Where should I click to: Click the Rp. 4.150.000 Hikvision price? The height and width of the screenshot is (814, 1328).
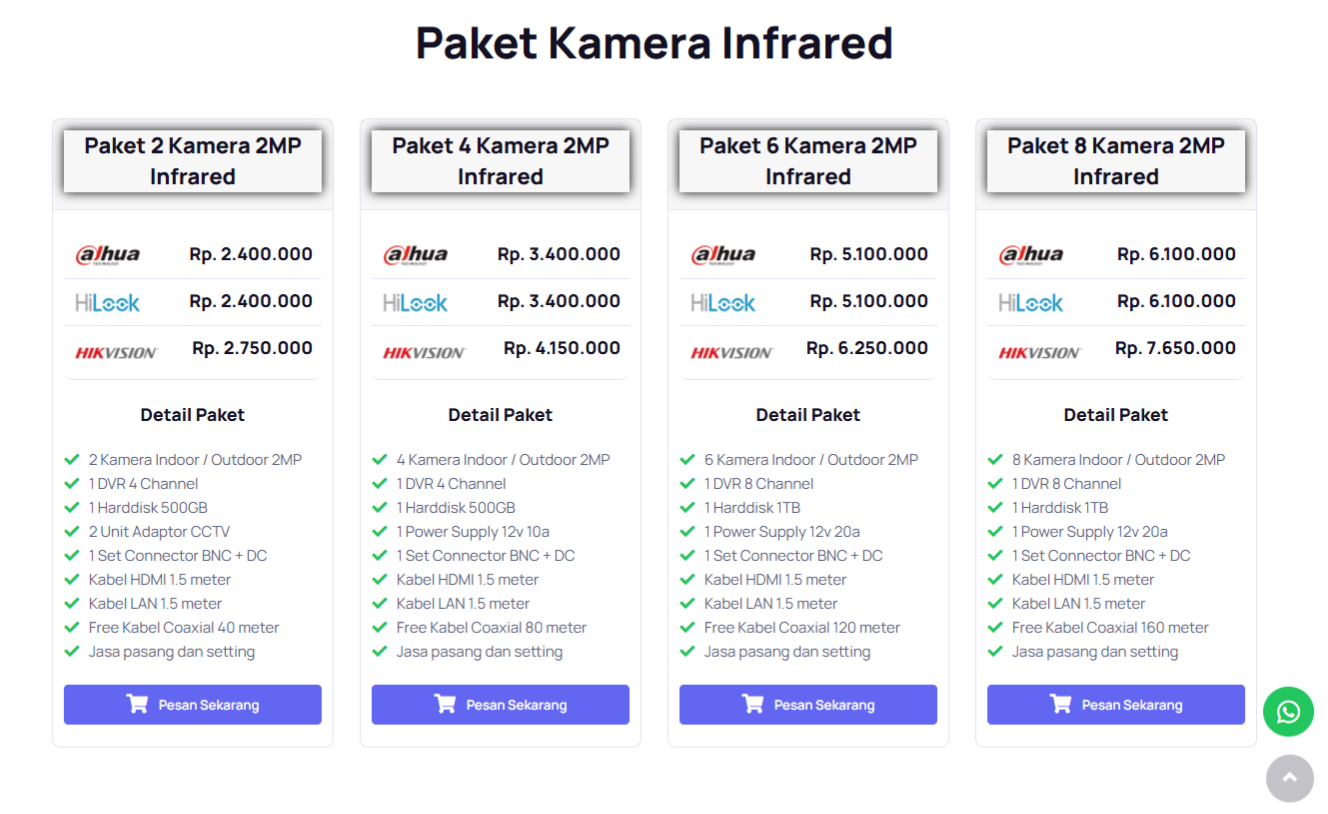[562, 348]
